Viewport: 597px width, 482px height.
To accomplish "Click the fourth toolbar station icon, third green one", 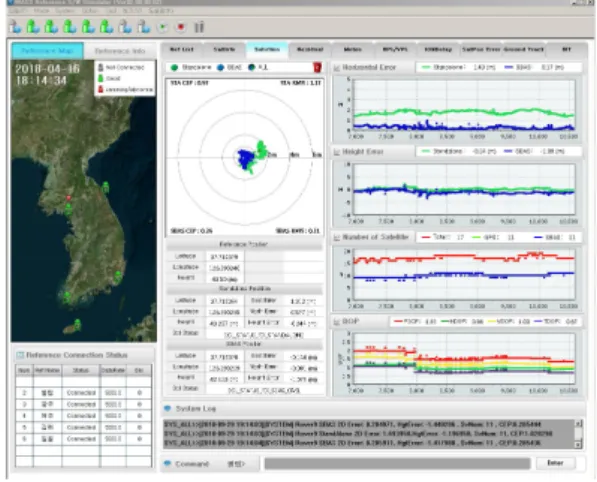I will (69, 27).
